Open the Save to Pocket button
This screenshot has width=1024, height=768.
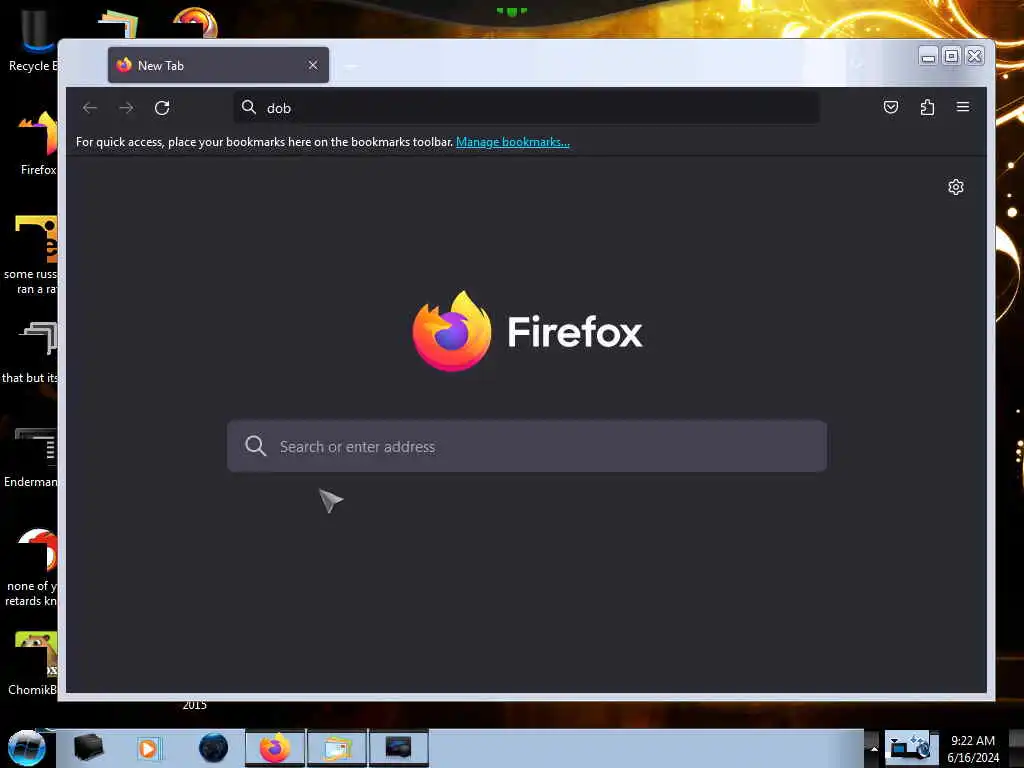point(891,107)
